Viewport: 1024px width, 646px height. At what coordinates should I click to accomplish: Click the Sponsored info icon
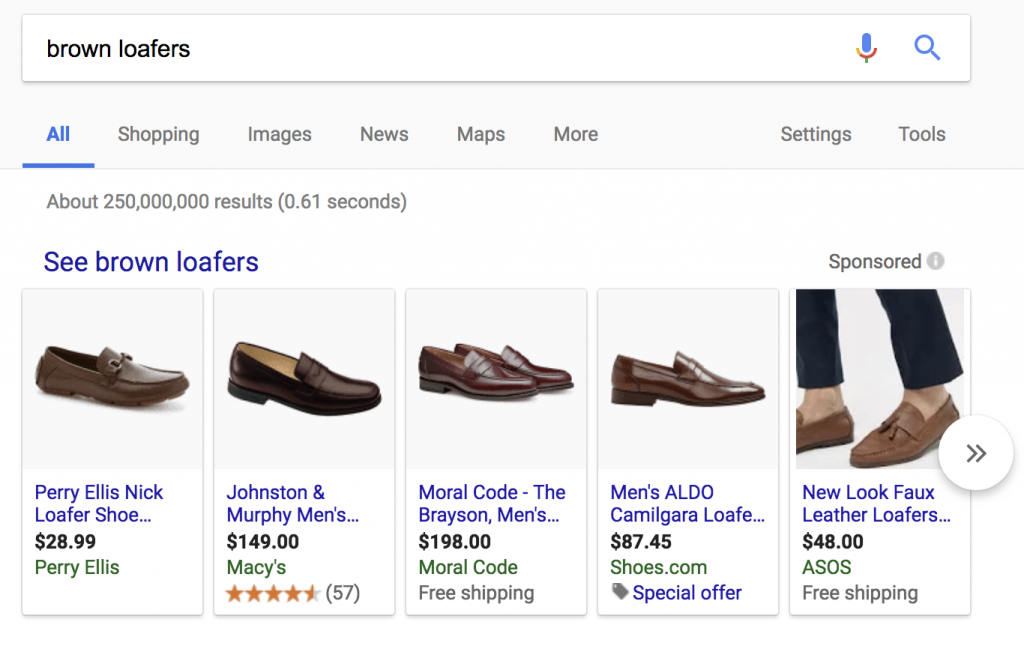point(935,261)
